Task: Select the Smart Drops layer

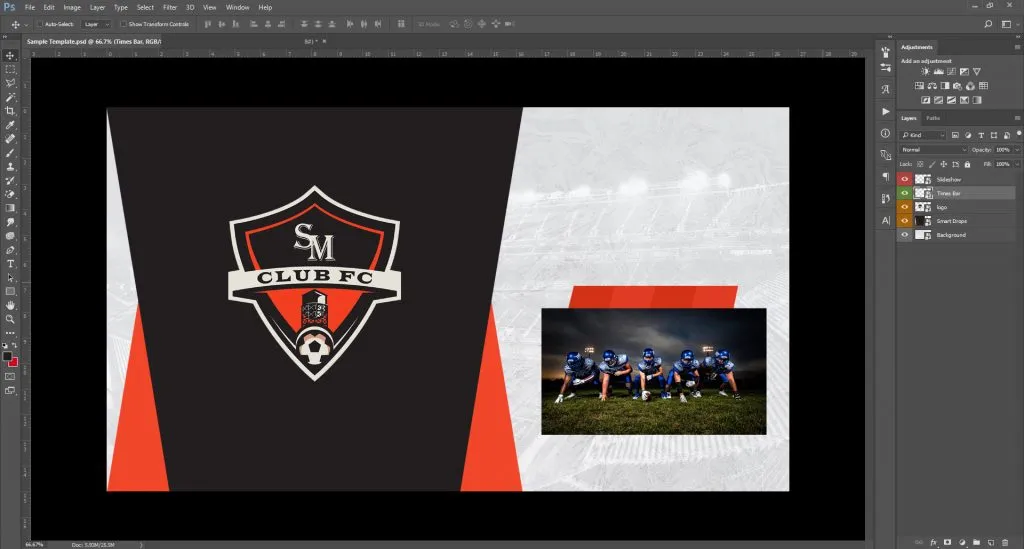Action: [951, 221]
